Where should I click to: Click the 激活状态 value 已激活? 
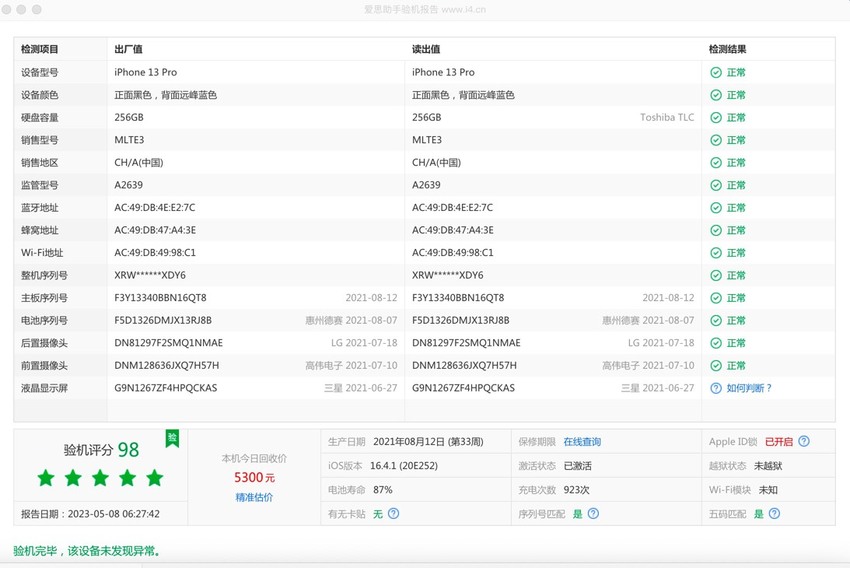578,466
